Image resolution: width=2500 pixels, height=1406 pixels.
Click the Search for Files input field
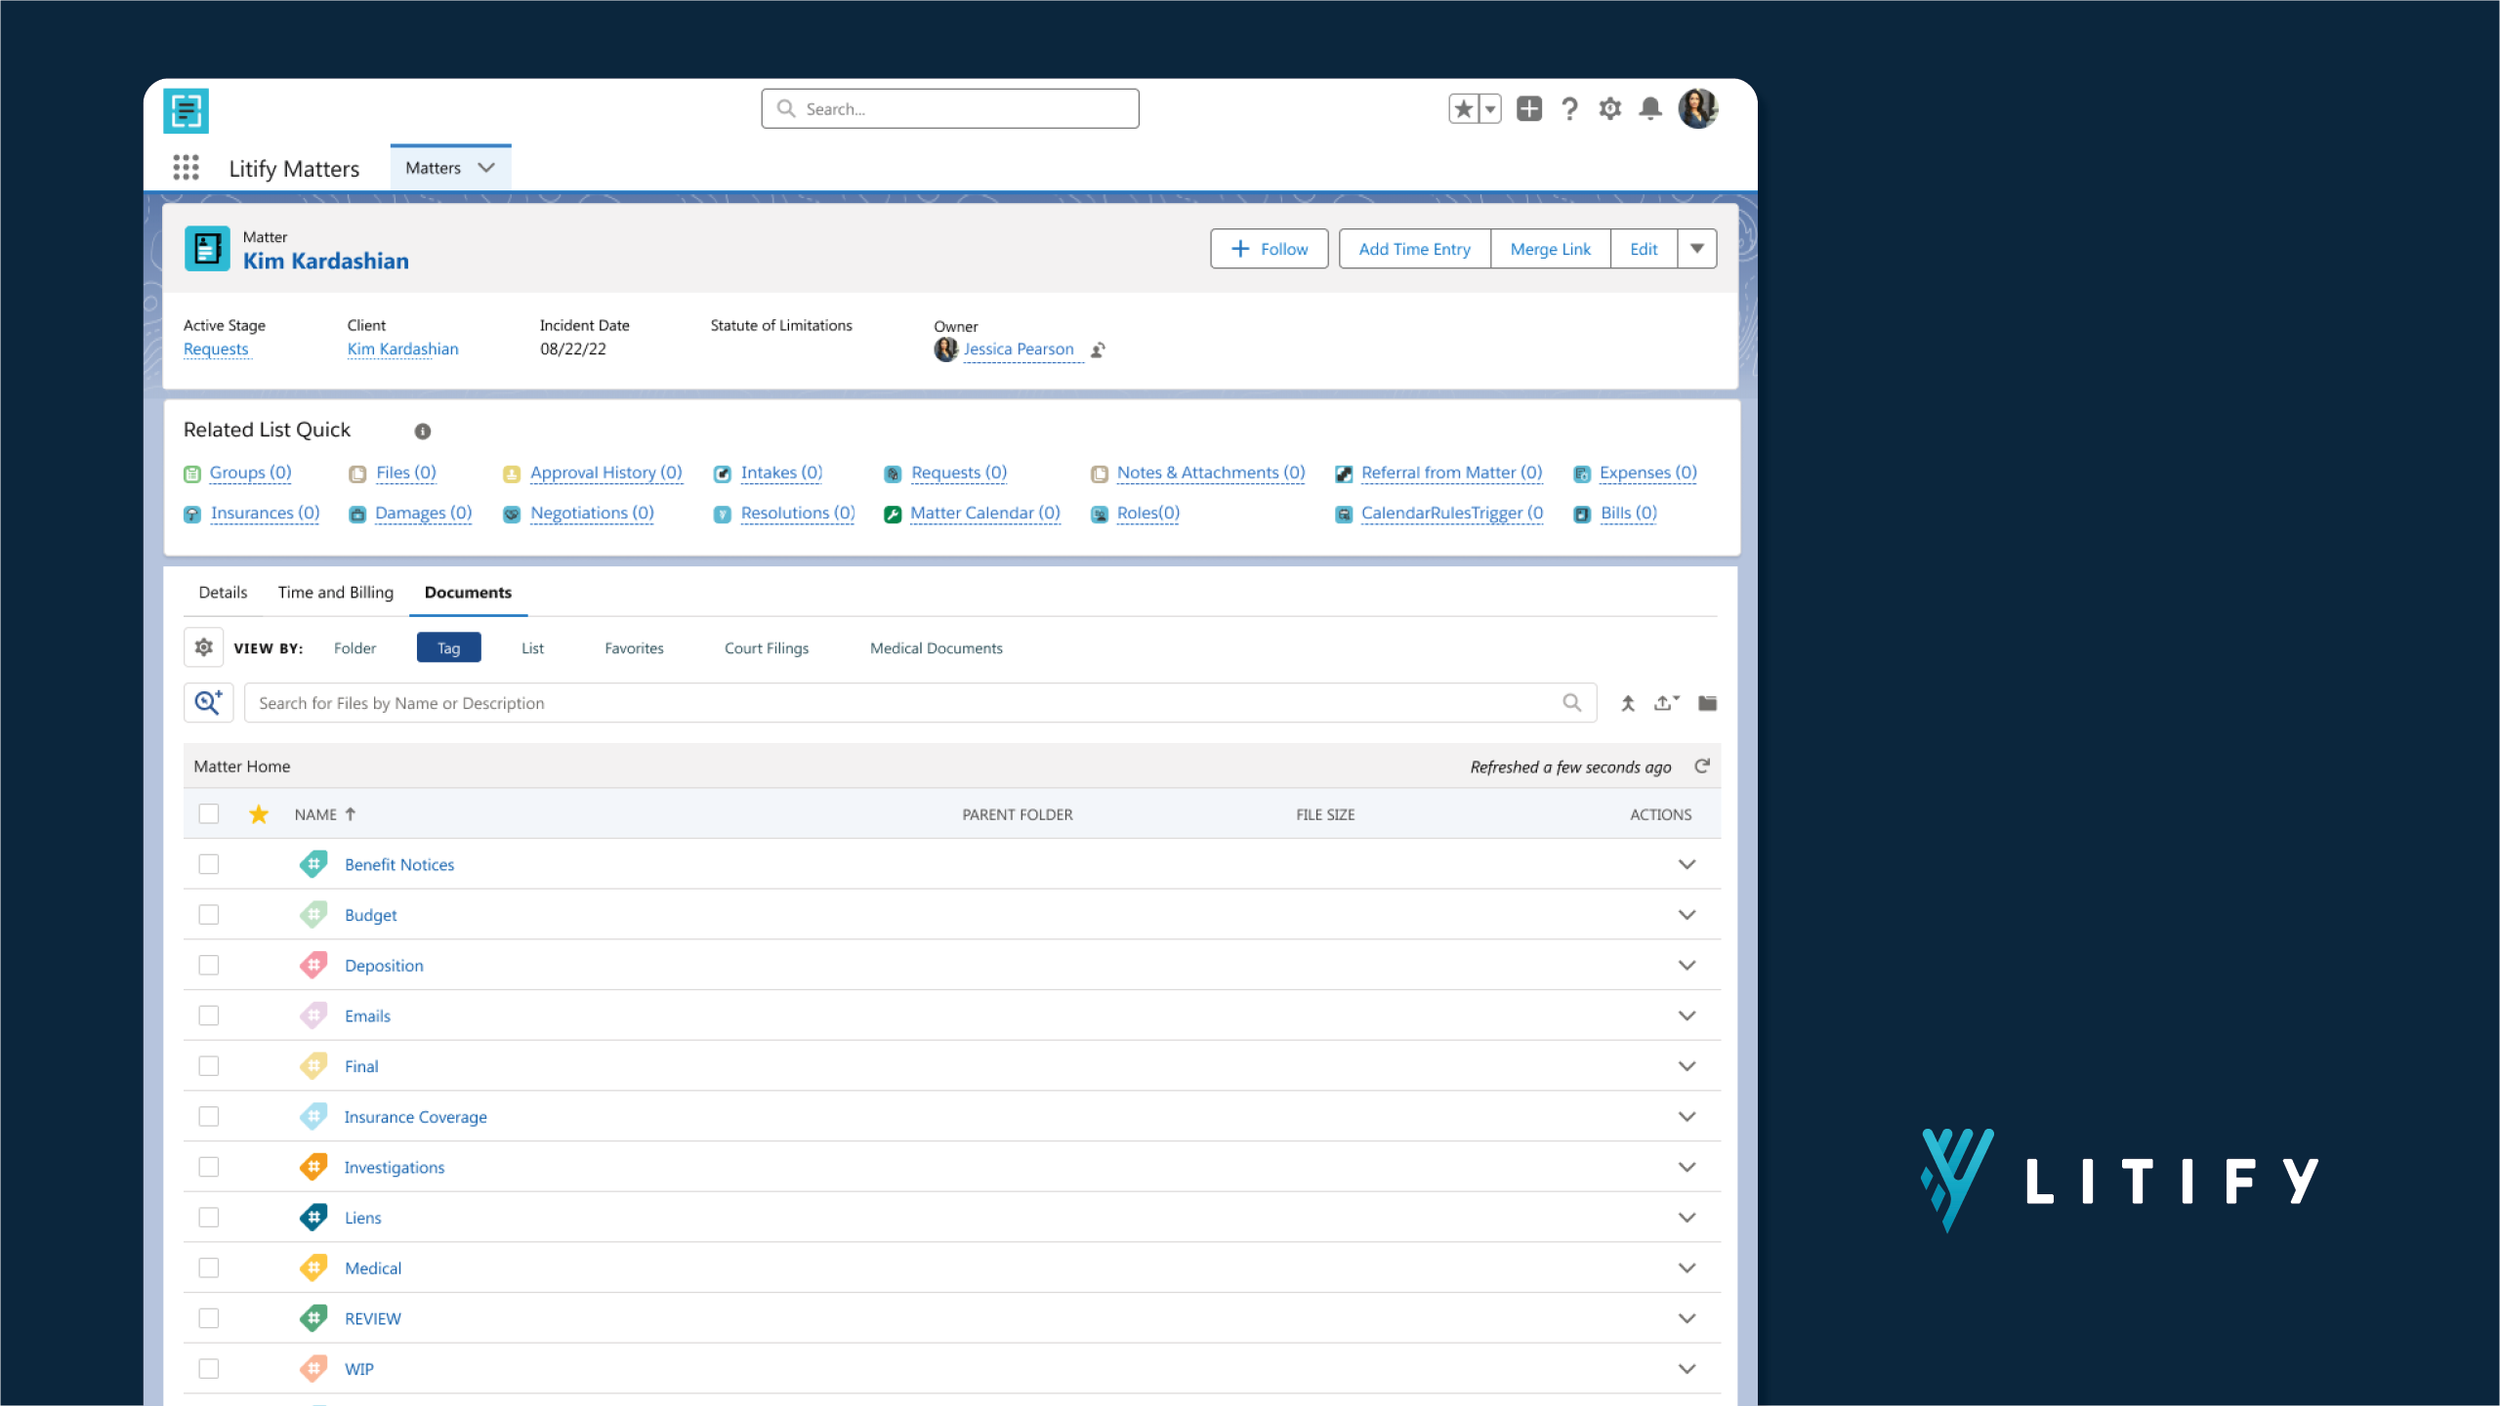920,703
